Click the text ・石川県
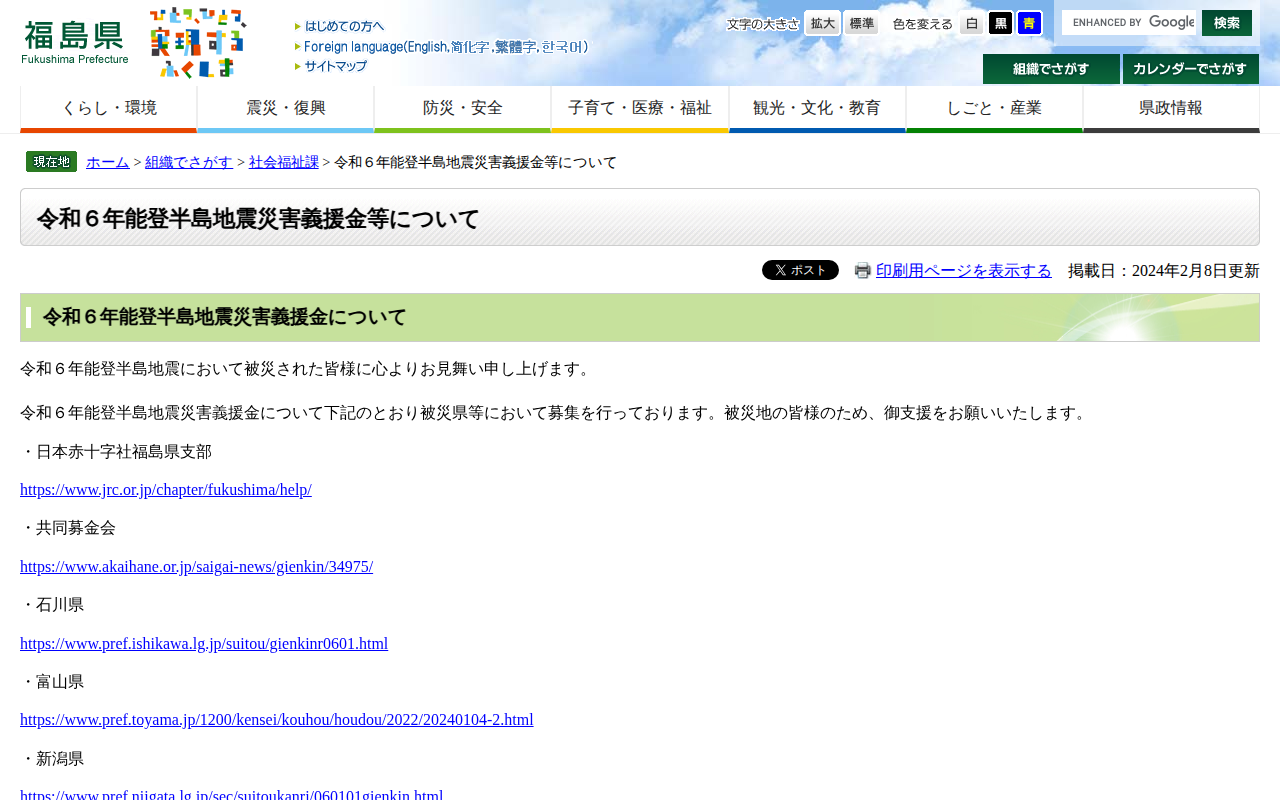Image resolution: width=1280 pixels, height=800 pixels. 52,605
